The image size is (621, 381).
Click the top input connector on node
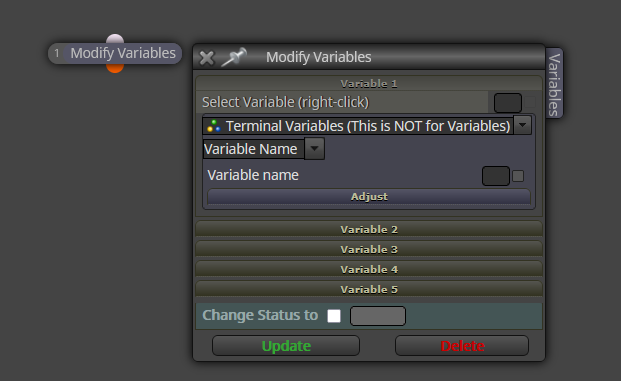tap(115, 38)
